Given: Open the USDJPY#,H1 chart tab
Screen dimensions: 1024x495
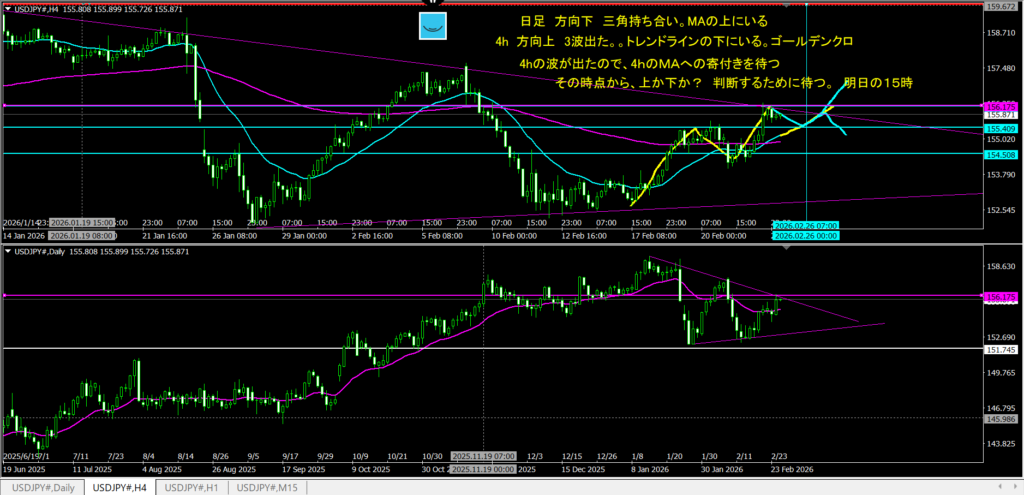Looking at the screenshot, I should [x=192, y=487].
